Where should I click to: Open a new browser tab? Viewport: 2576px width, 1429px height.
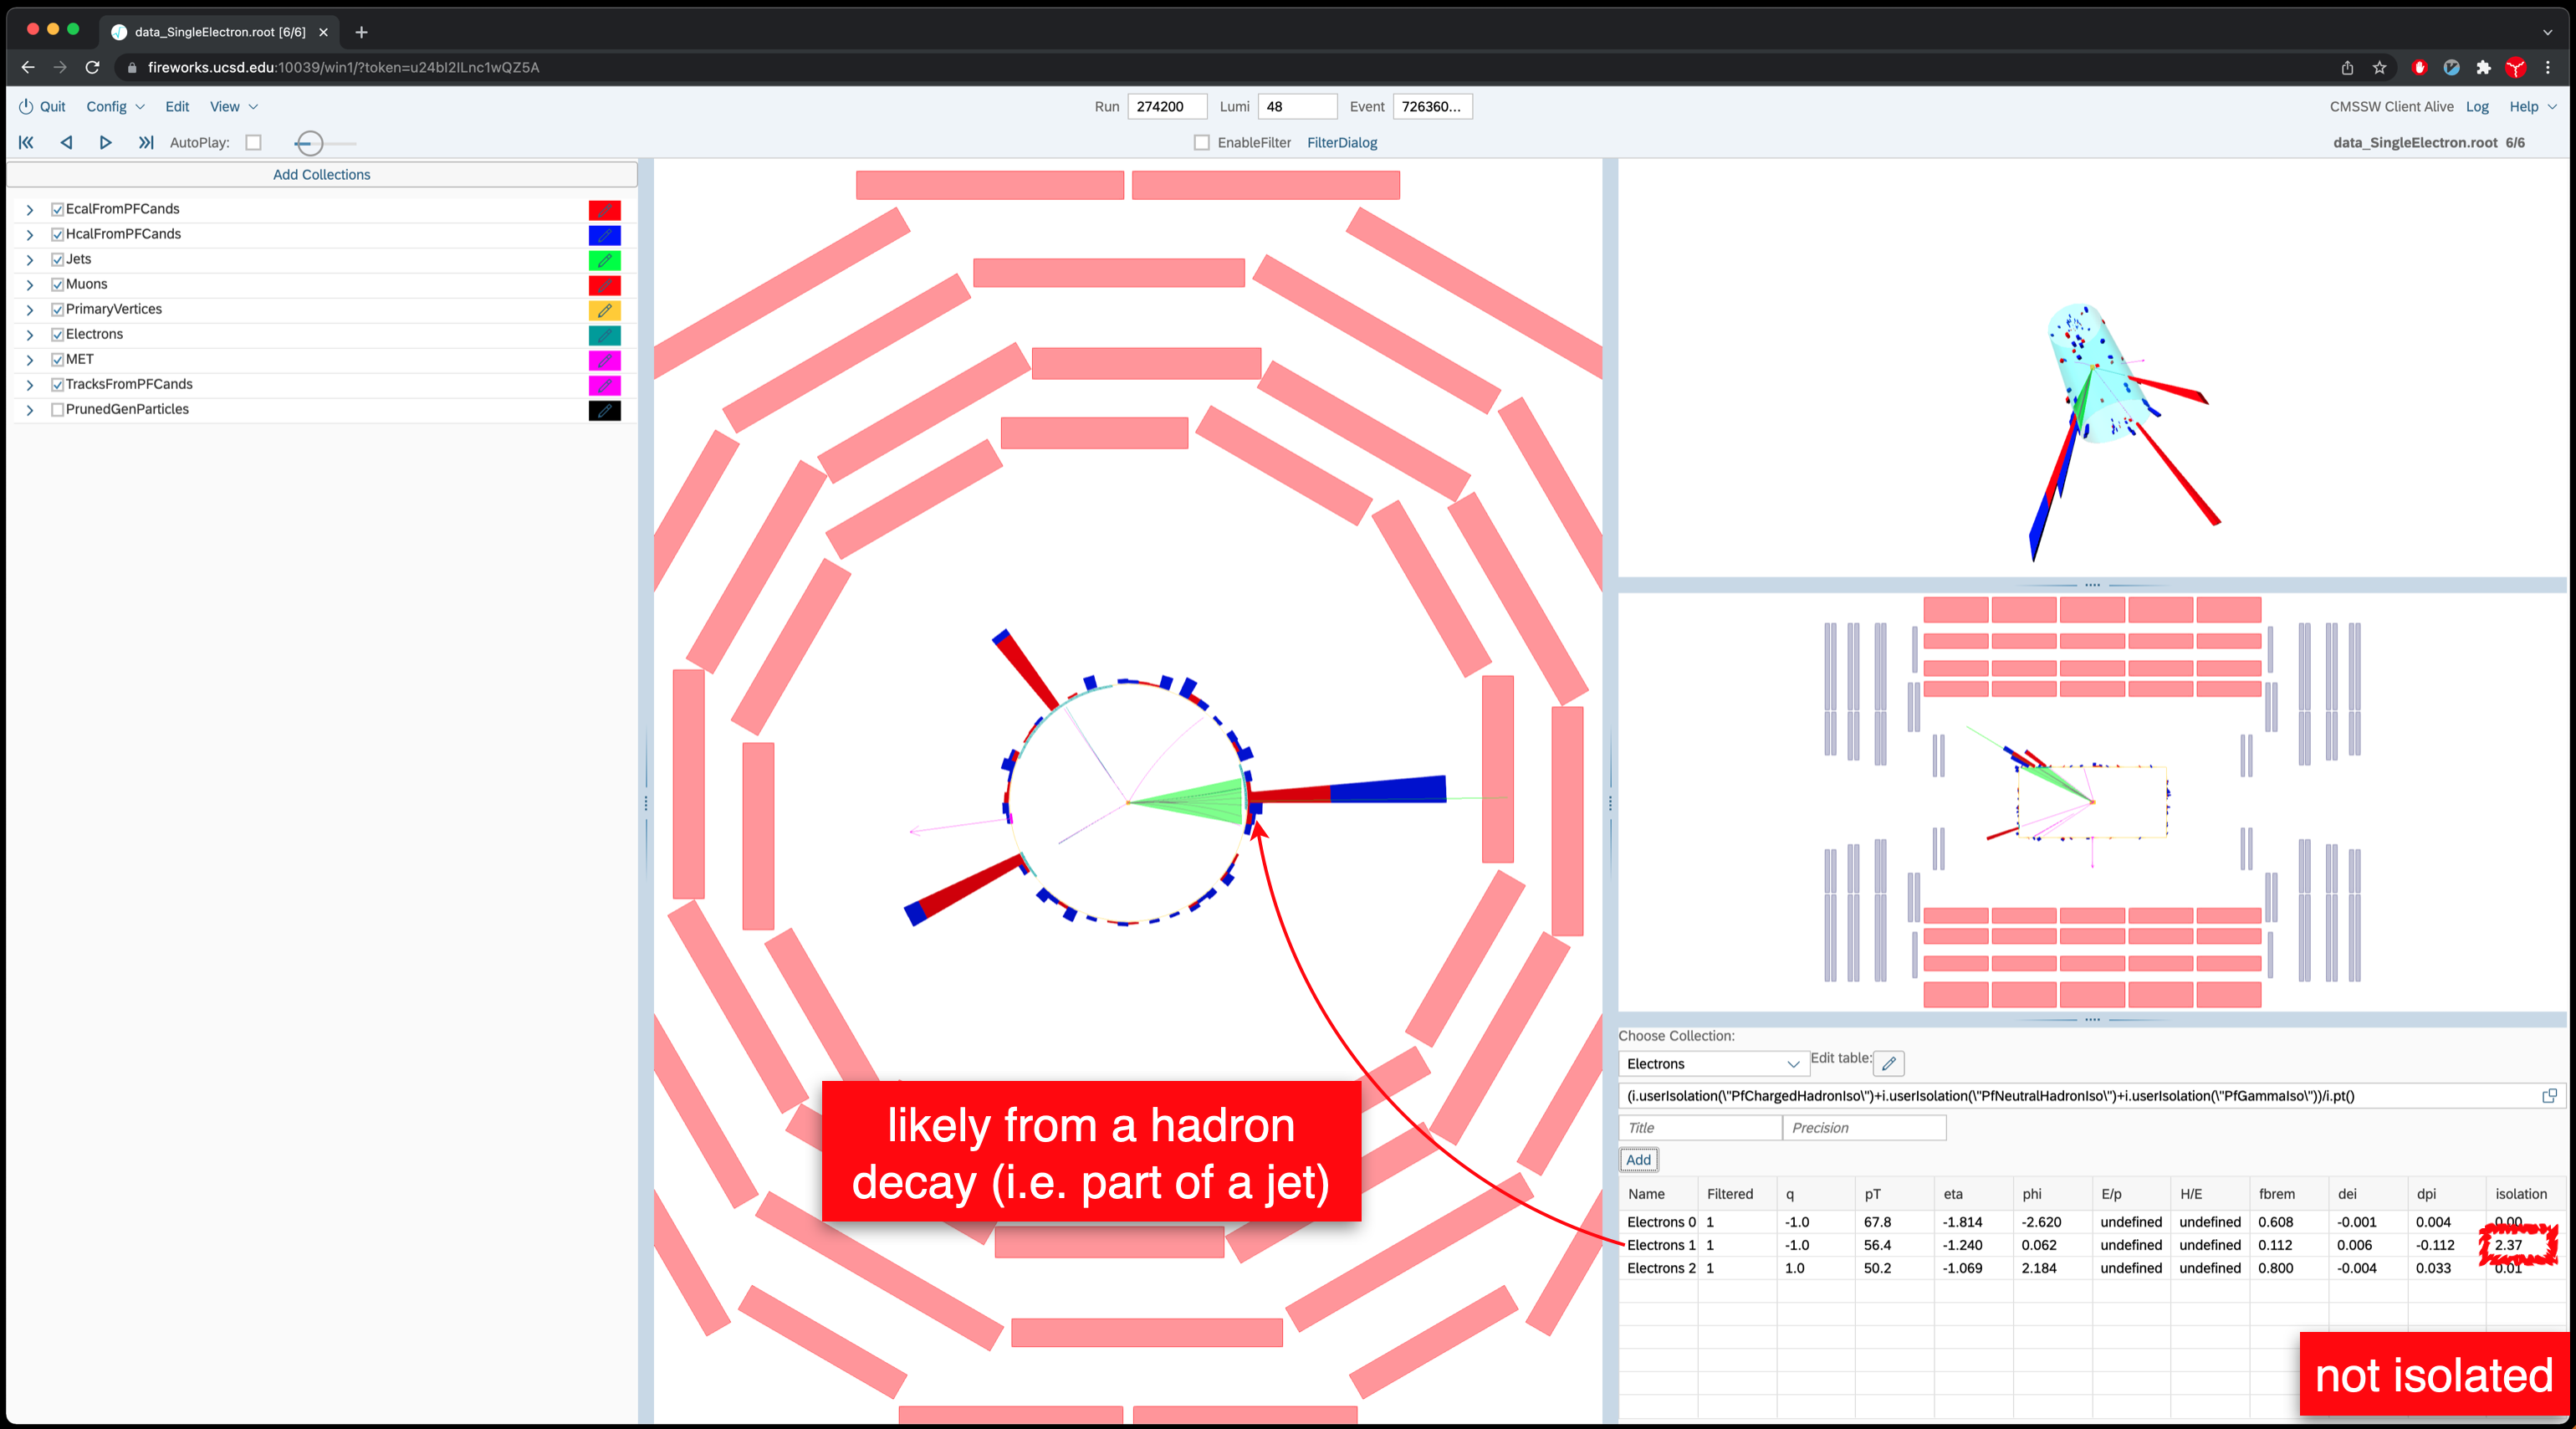361,32
